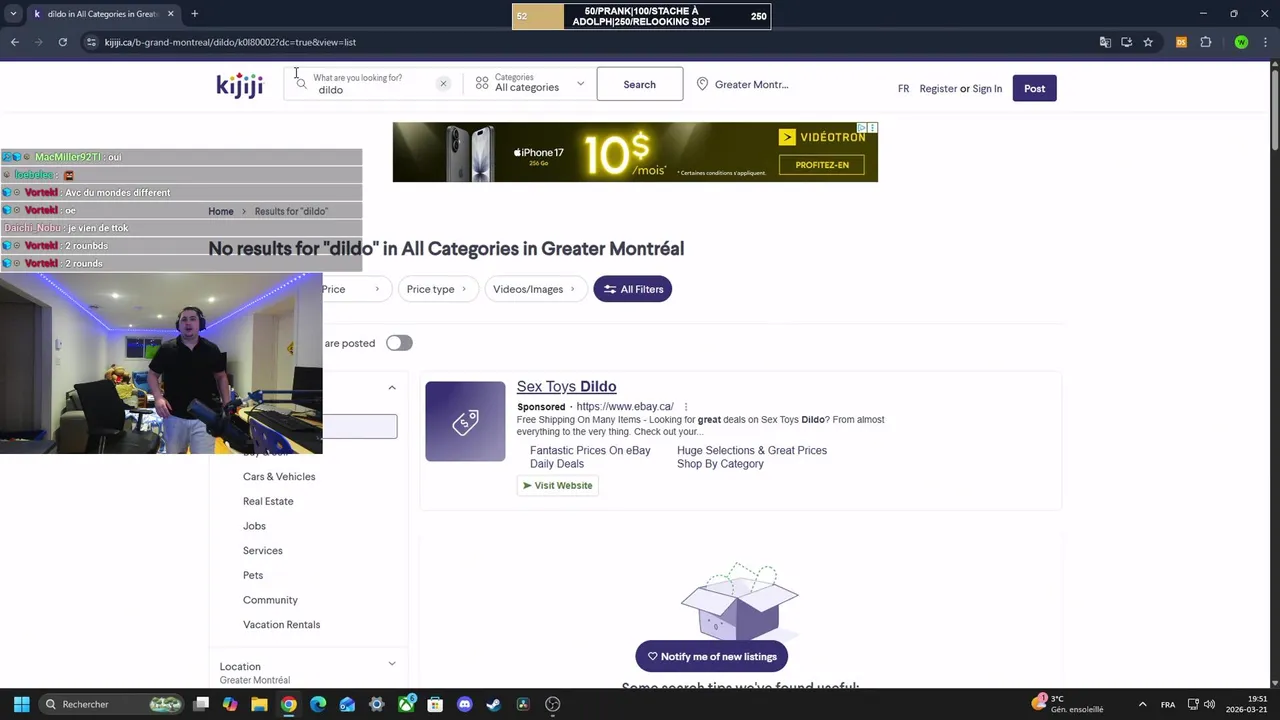Open Discord from the taskbar
This screenshot has height=720, width=1280.
tap(464, 704)
